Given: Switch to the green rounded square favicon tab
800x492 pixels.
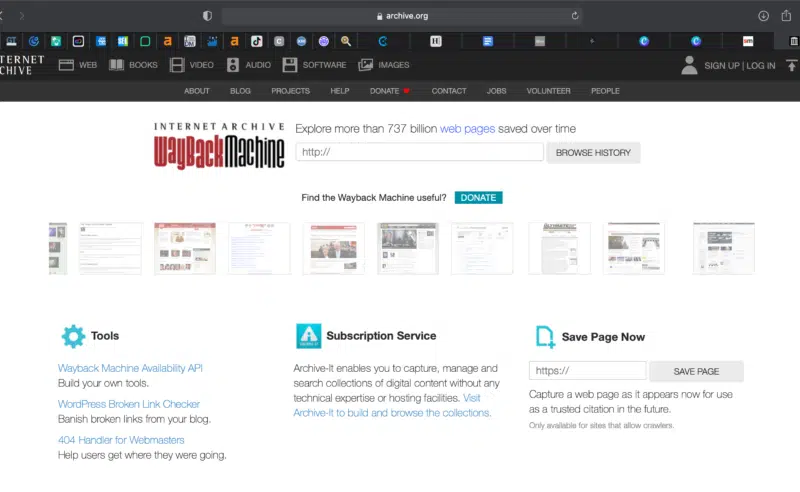Looking at the screenshot, I should tap(145, 41).
